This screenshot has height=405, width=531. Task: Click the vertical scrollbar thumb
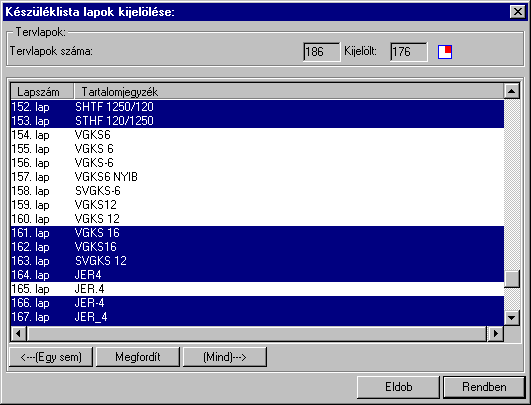pos(512,279)
